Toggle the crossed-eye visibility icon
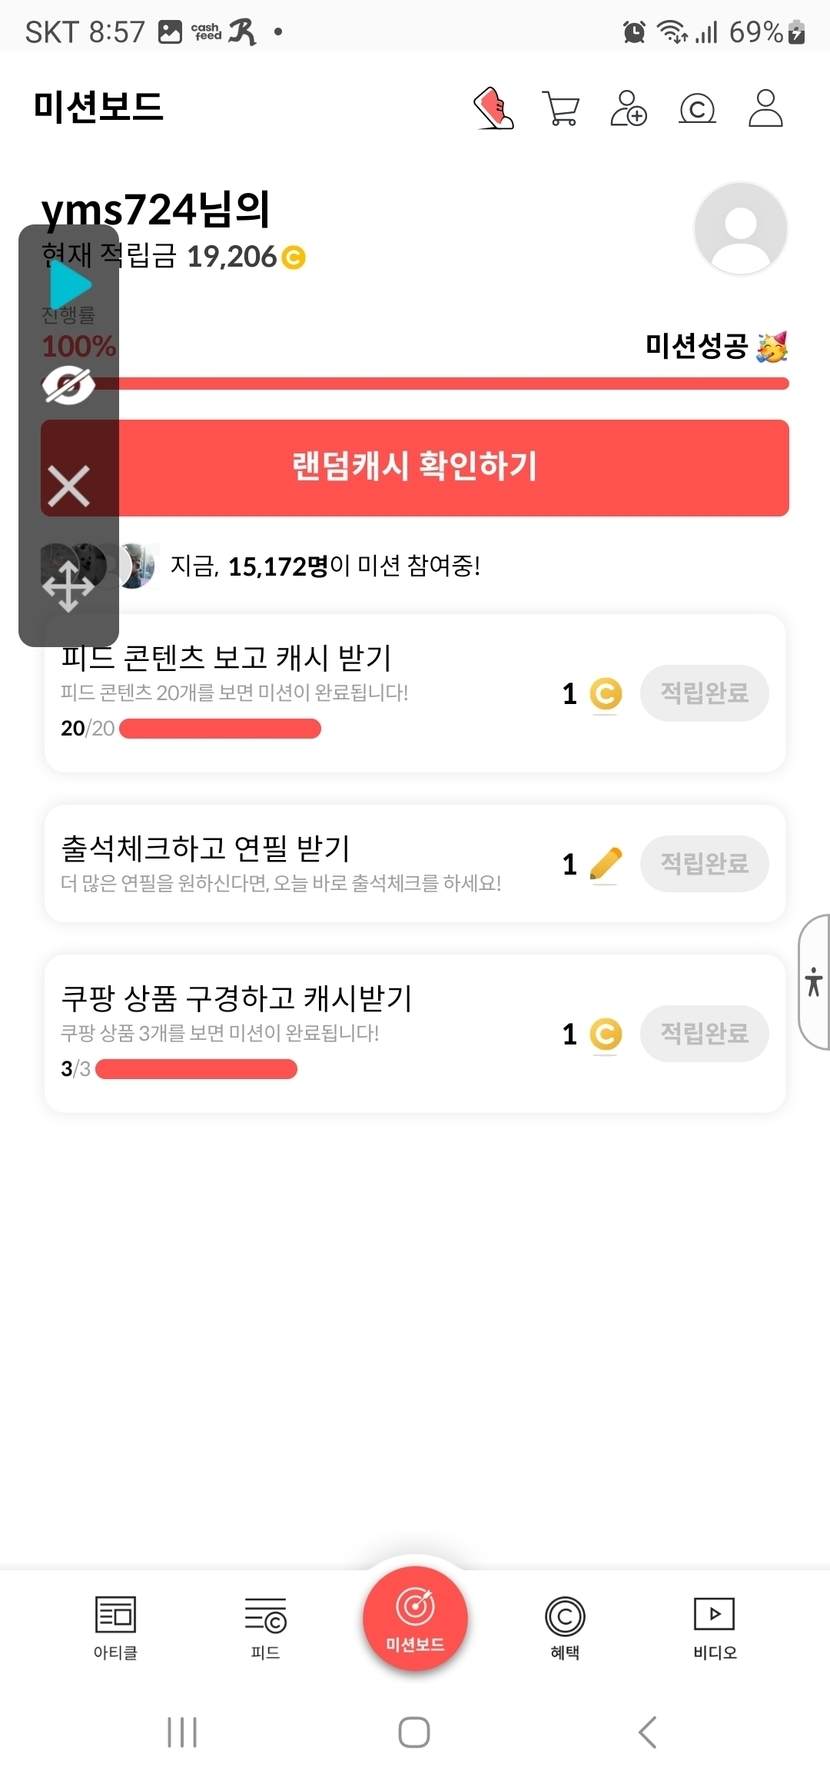830x1780 pixels. coord(68,385)
